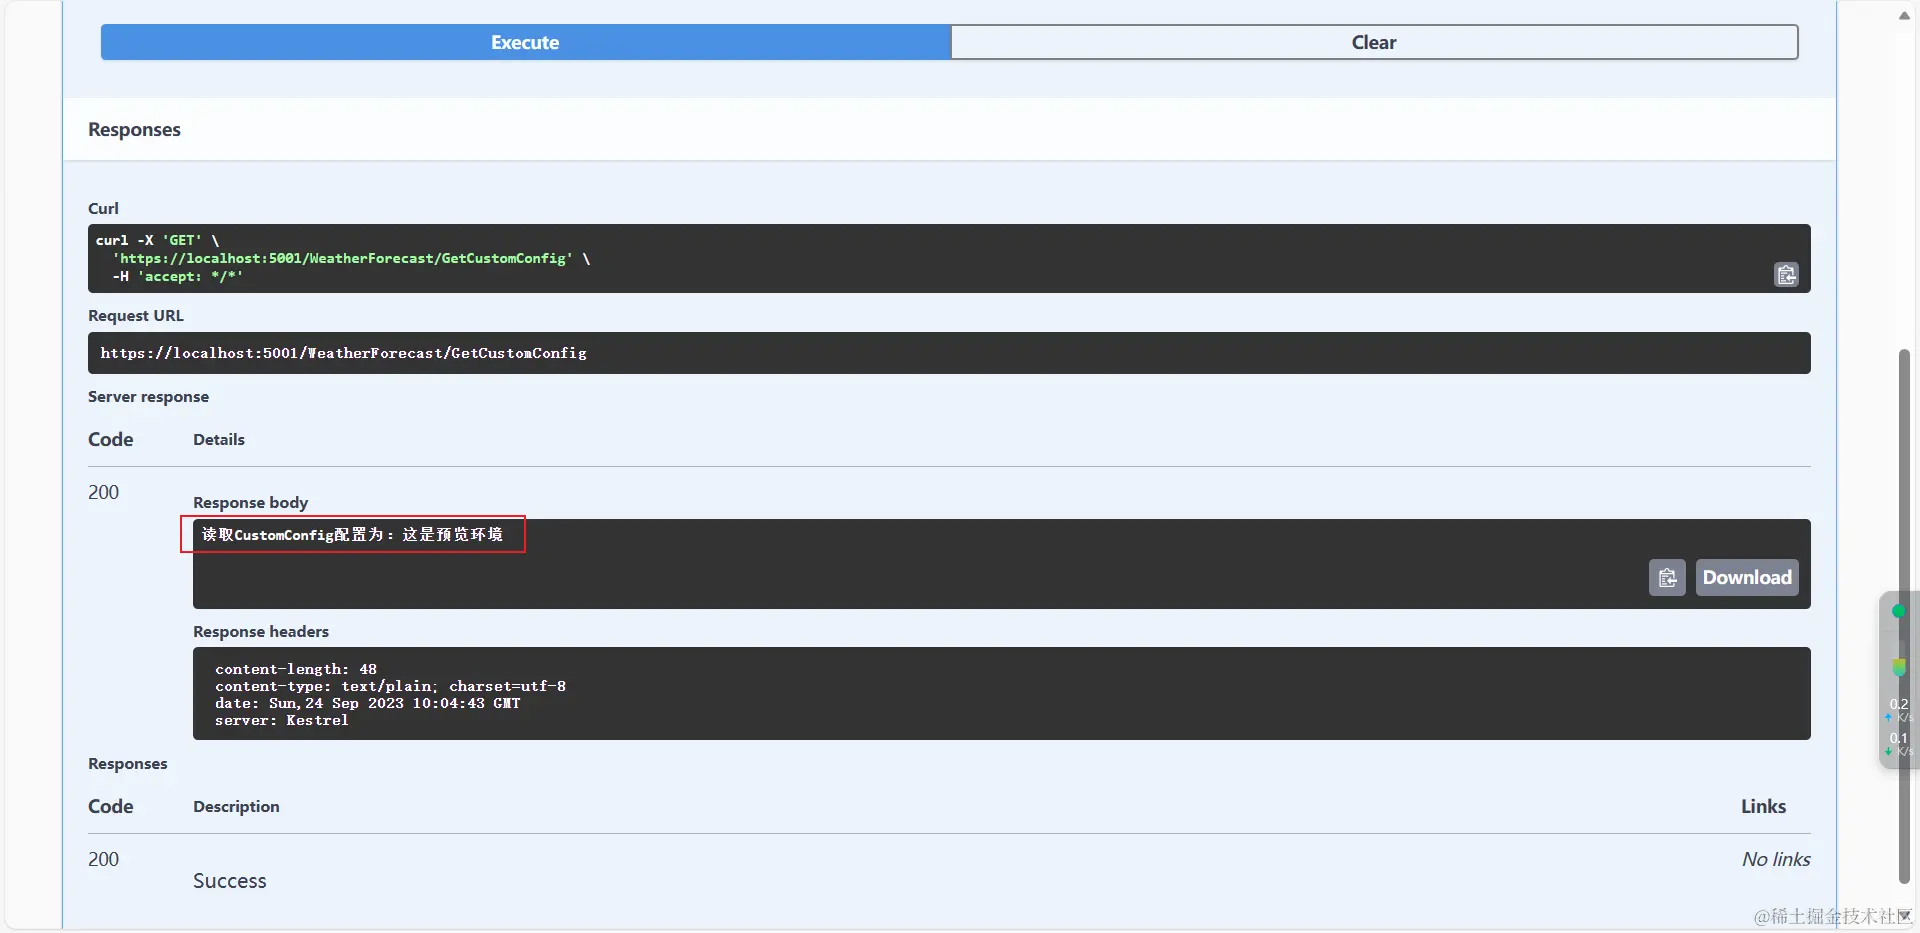This screenshot has height=933, width=1920.
Task: Click the Description column header
Action: click(x=236, y=806)
